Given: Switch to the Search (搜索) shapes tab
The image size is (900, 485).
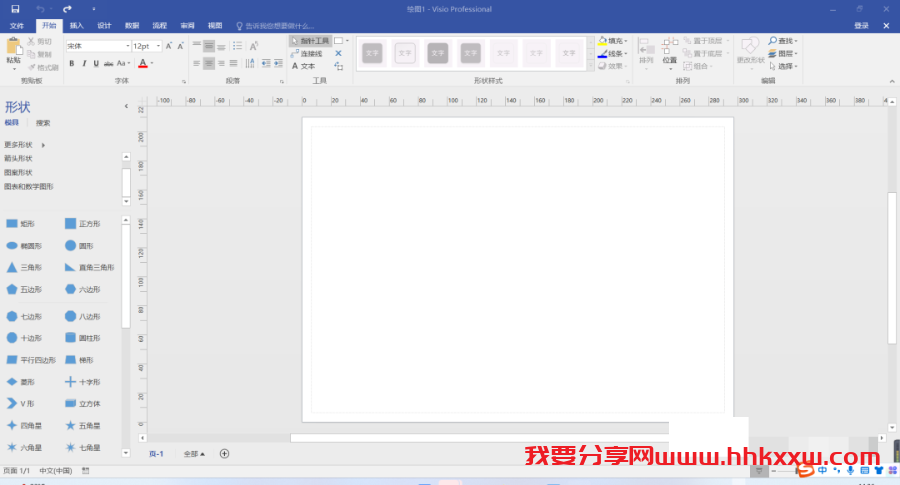Looking at the screenshot, I should coord(42,123).
